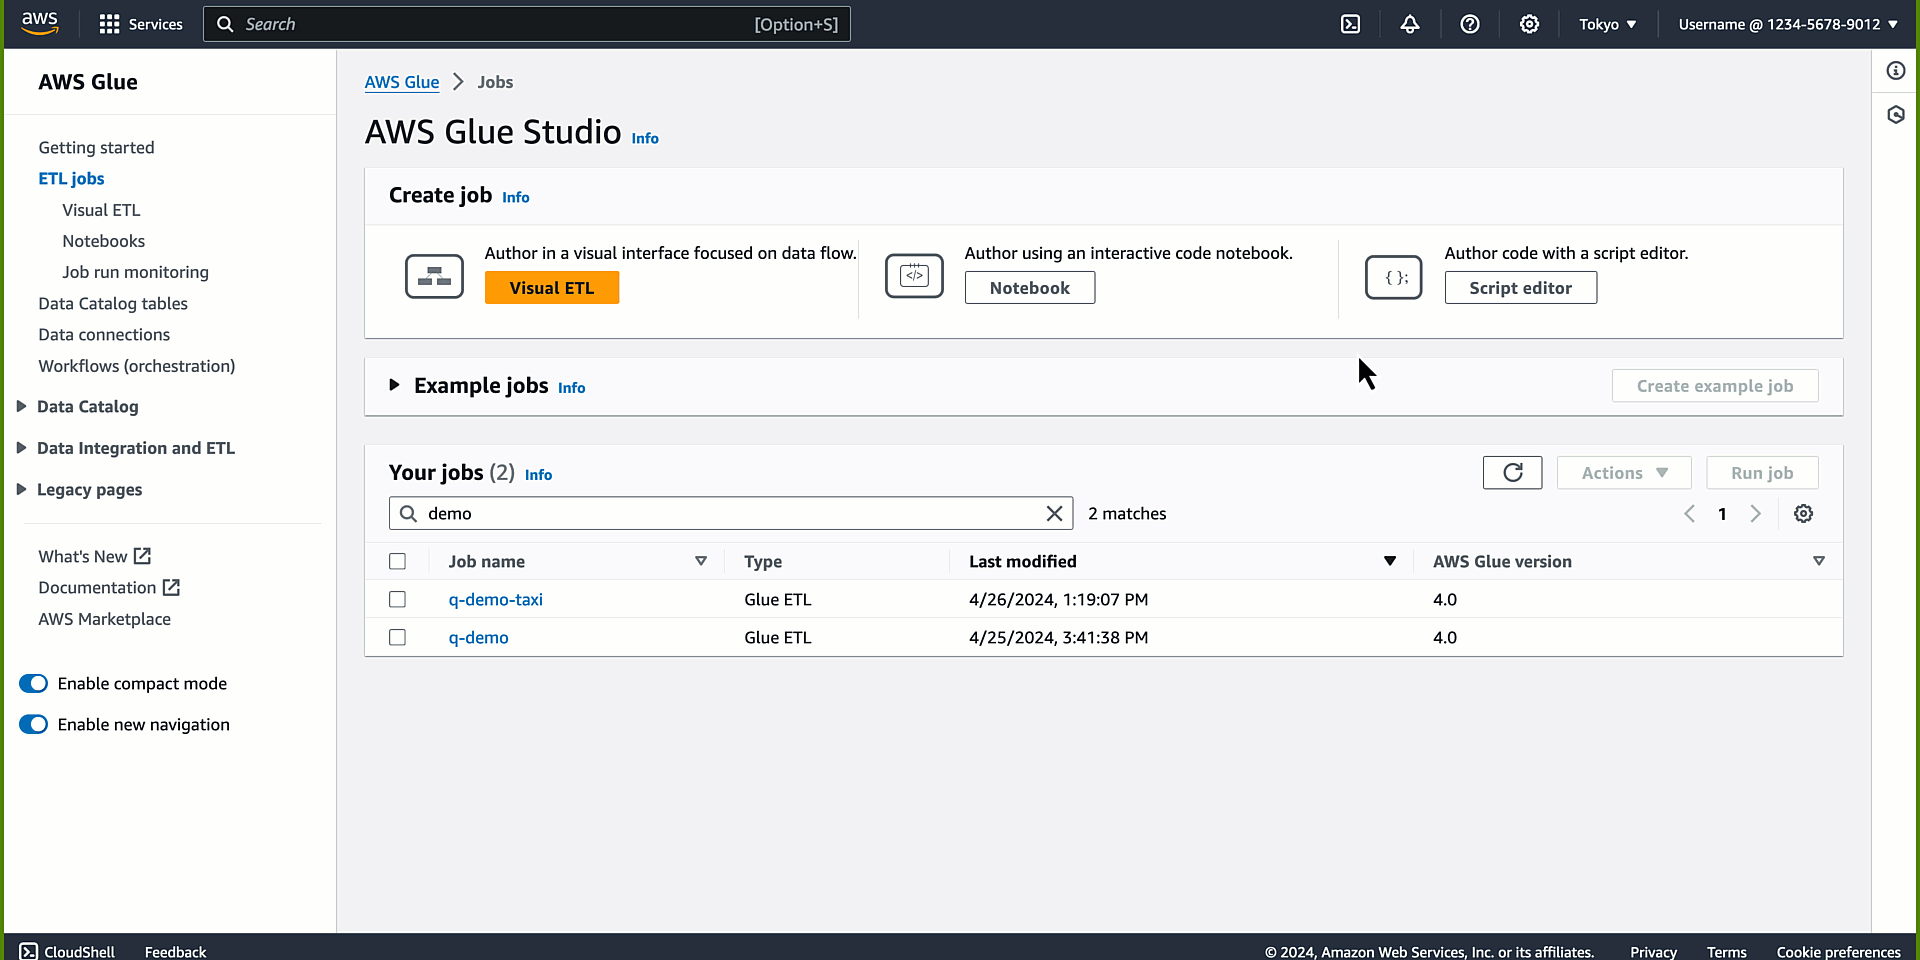This screenshot has width=1920, height=960.
Task: Open the CloudShell terminal icon in top navigation
Action: click(1350, 23)
